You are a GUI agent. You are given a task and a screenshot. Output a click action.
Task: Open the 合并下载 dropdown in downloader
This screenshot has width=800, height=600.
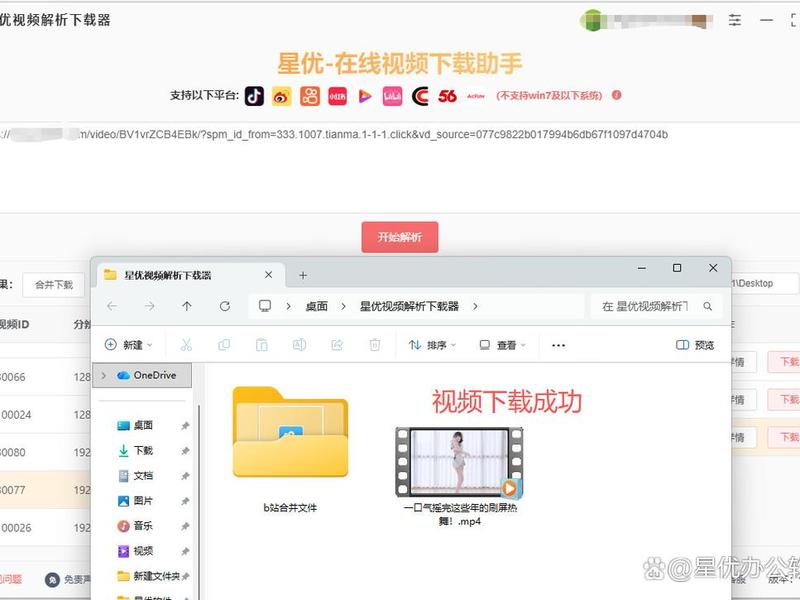tap(53, 285)
